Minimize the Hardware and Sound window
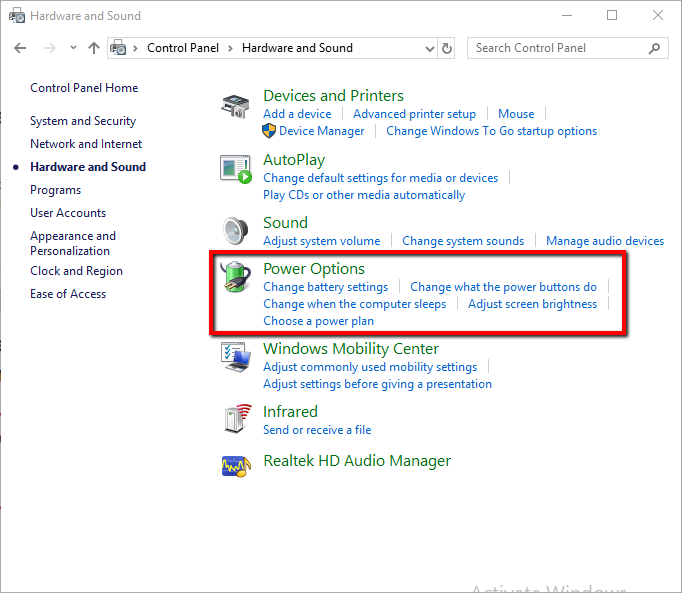 tap(567, 15)
